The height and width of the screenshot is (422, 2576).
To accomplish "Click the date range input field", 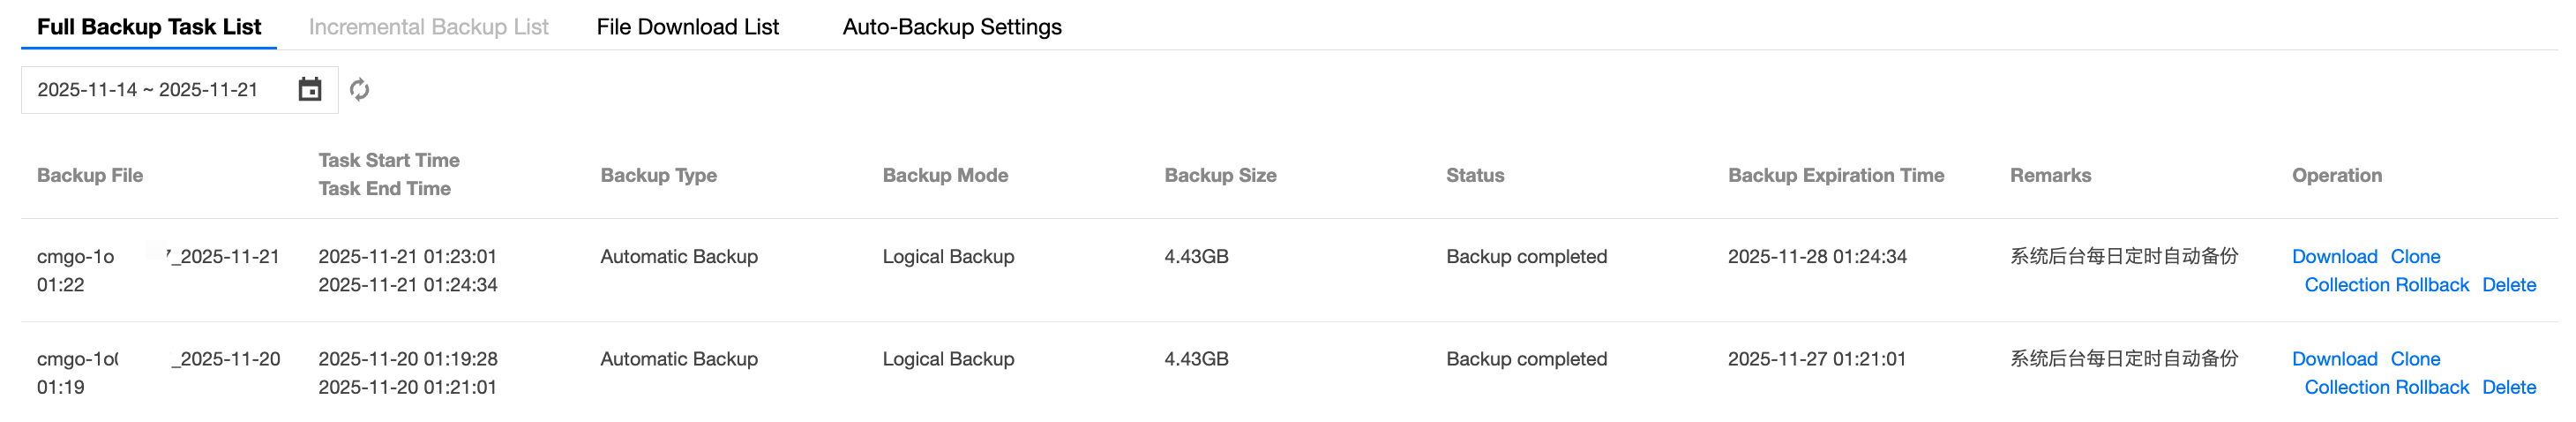I will pyautogui.click(x=148, y=90).
